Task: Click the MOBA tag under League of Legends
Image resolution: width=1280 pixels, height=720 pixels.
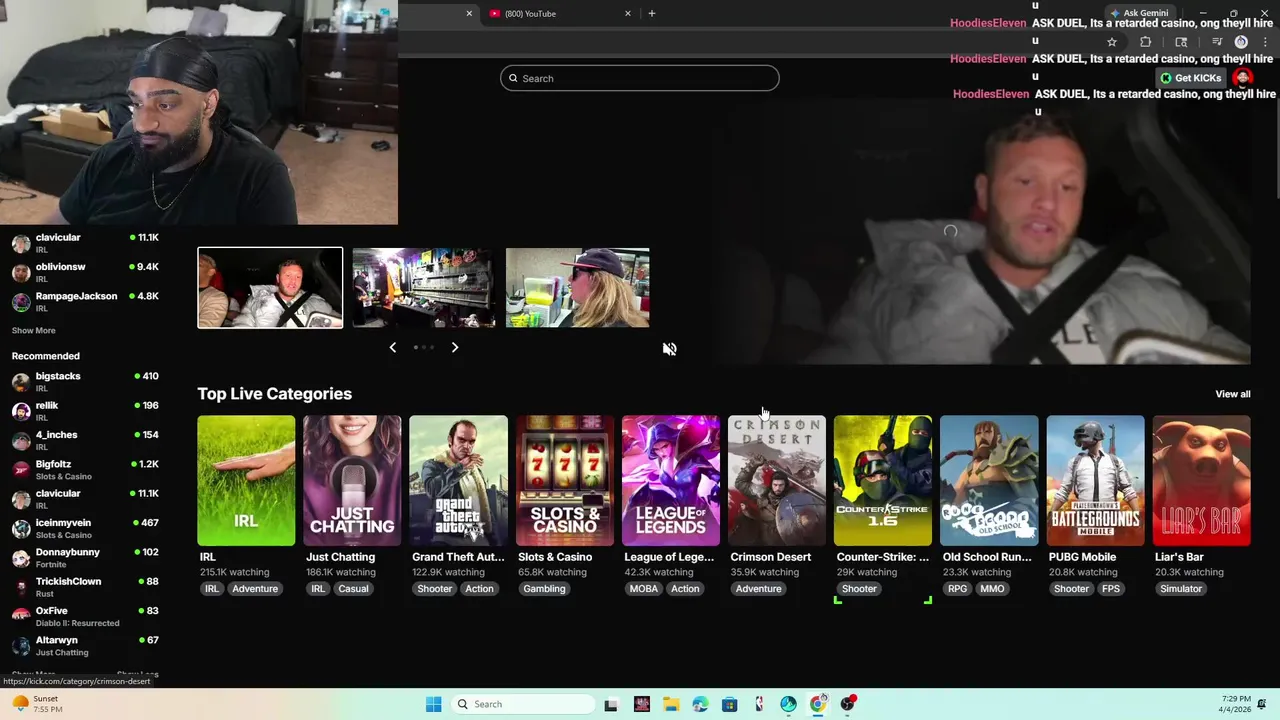Action: click(x=644, y=589)
